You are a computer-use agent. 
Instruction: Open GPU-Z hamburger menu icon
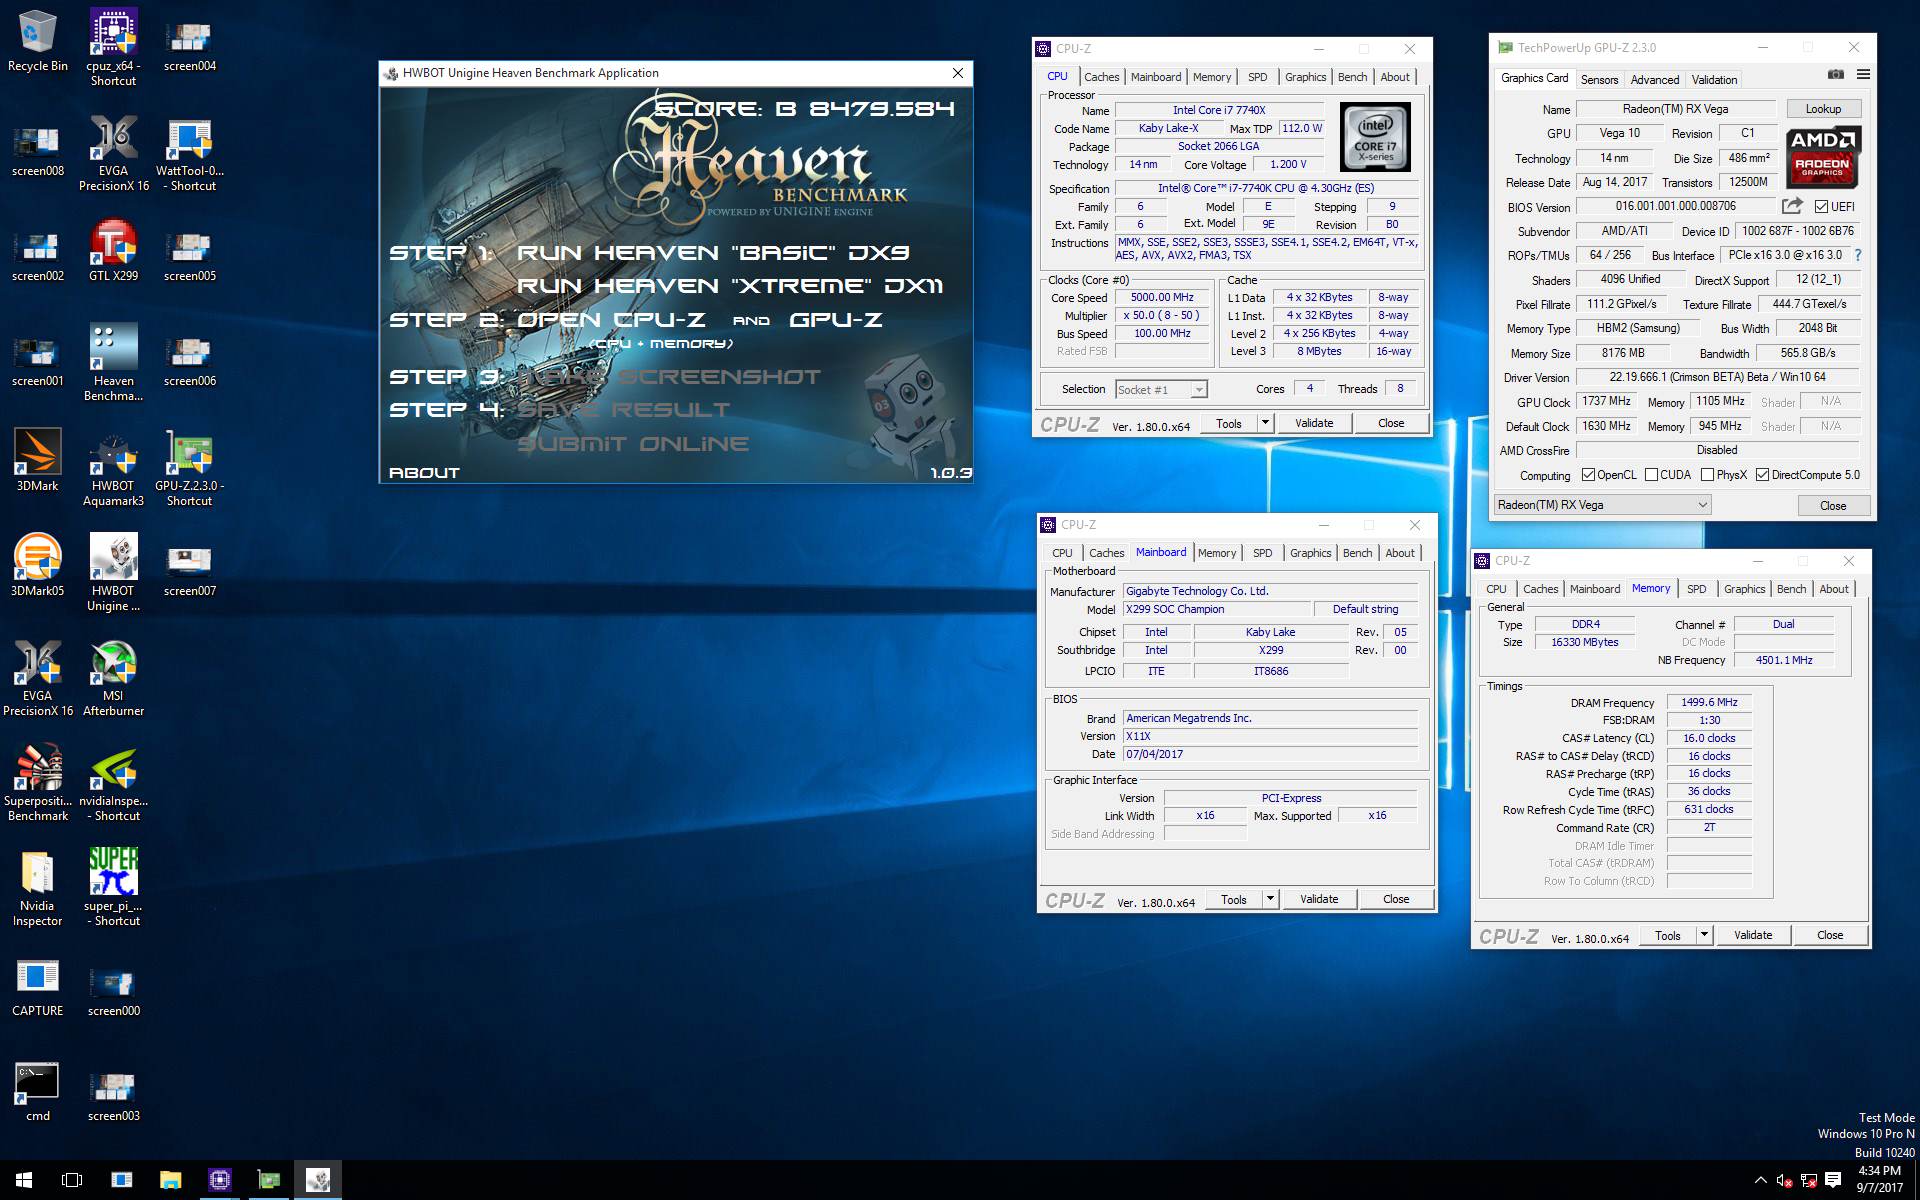coord(1863,74)
